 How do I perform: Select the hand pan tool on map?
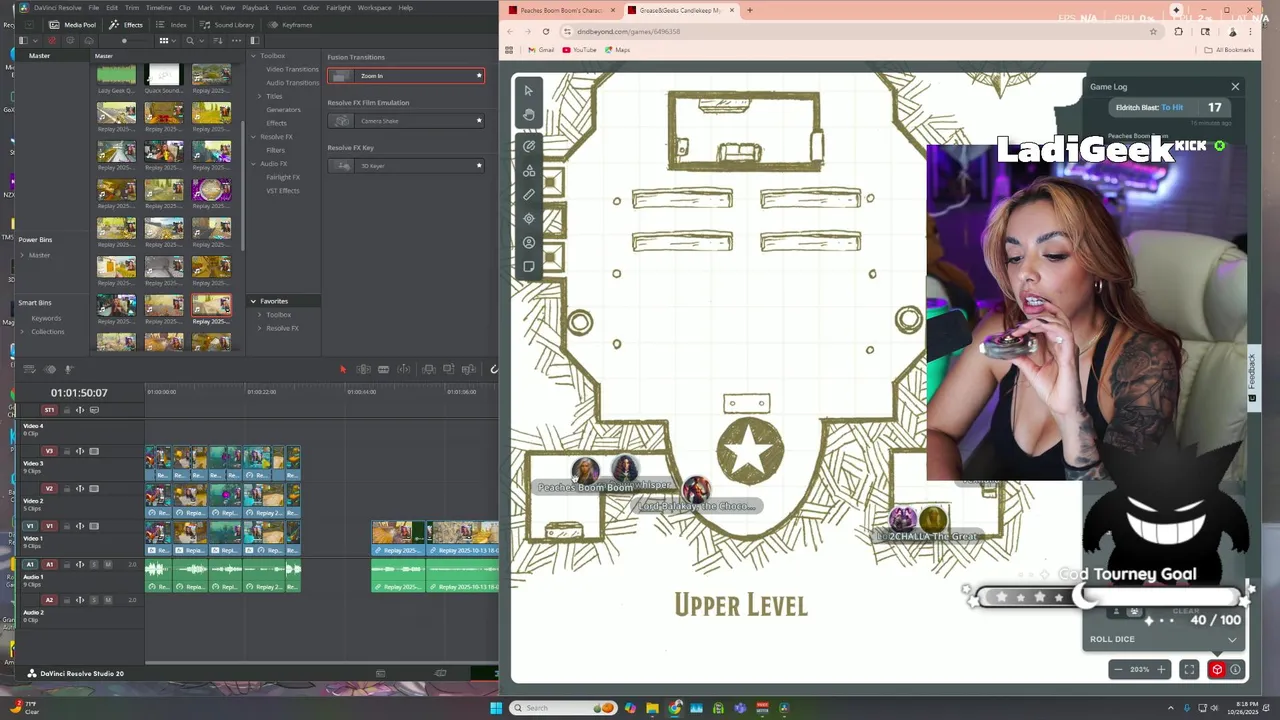(x=529, y=114)
